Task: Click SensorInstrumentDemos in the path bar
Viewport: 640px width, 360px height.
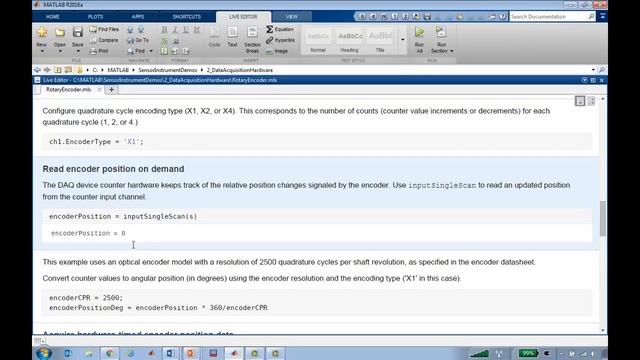Action: pos(167,70)
